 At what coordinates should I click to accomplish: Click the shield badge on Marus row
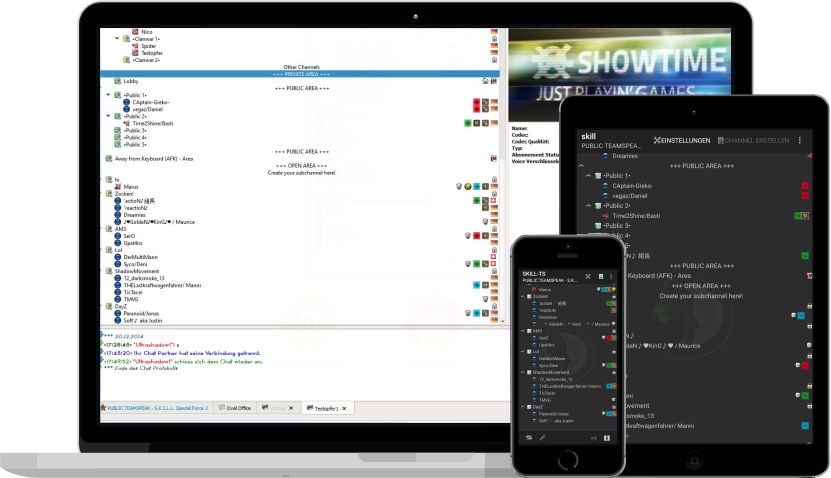coord(459,187)
